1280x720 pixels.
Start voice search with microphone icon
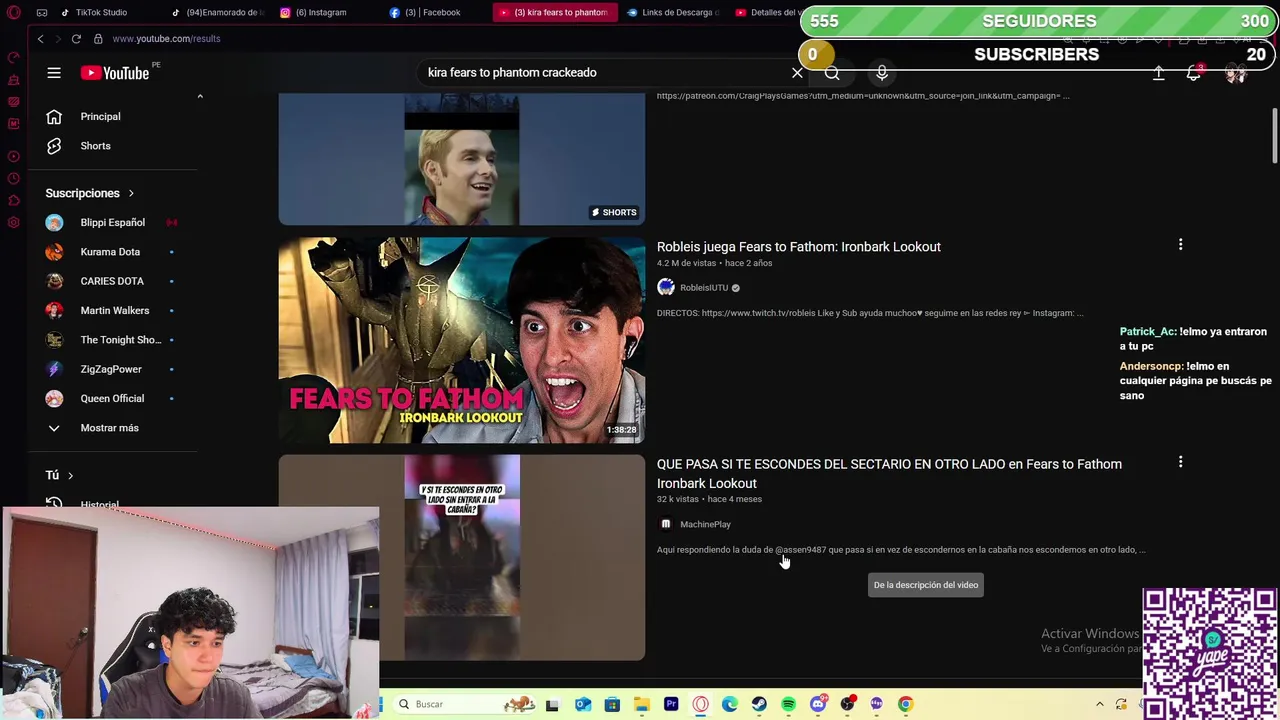pos(882,73)
